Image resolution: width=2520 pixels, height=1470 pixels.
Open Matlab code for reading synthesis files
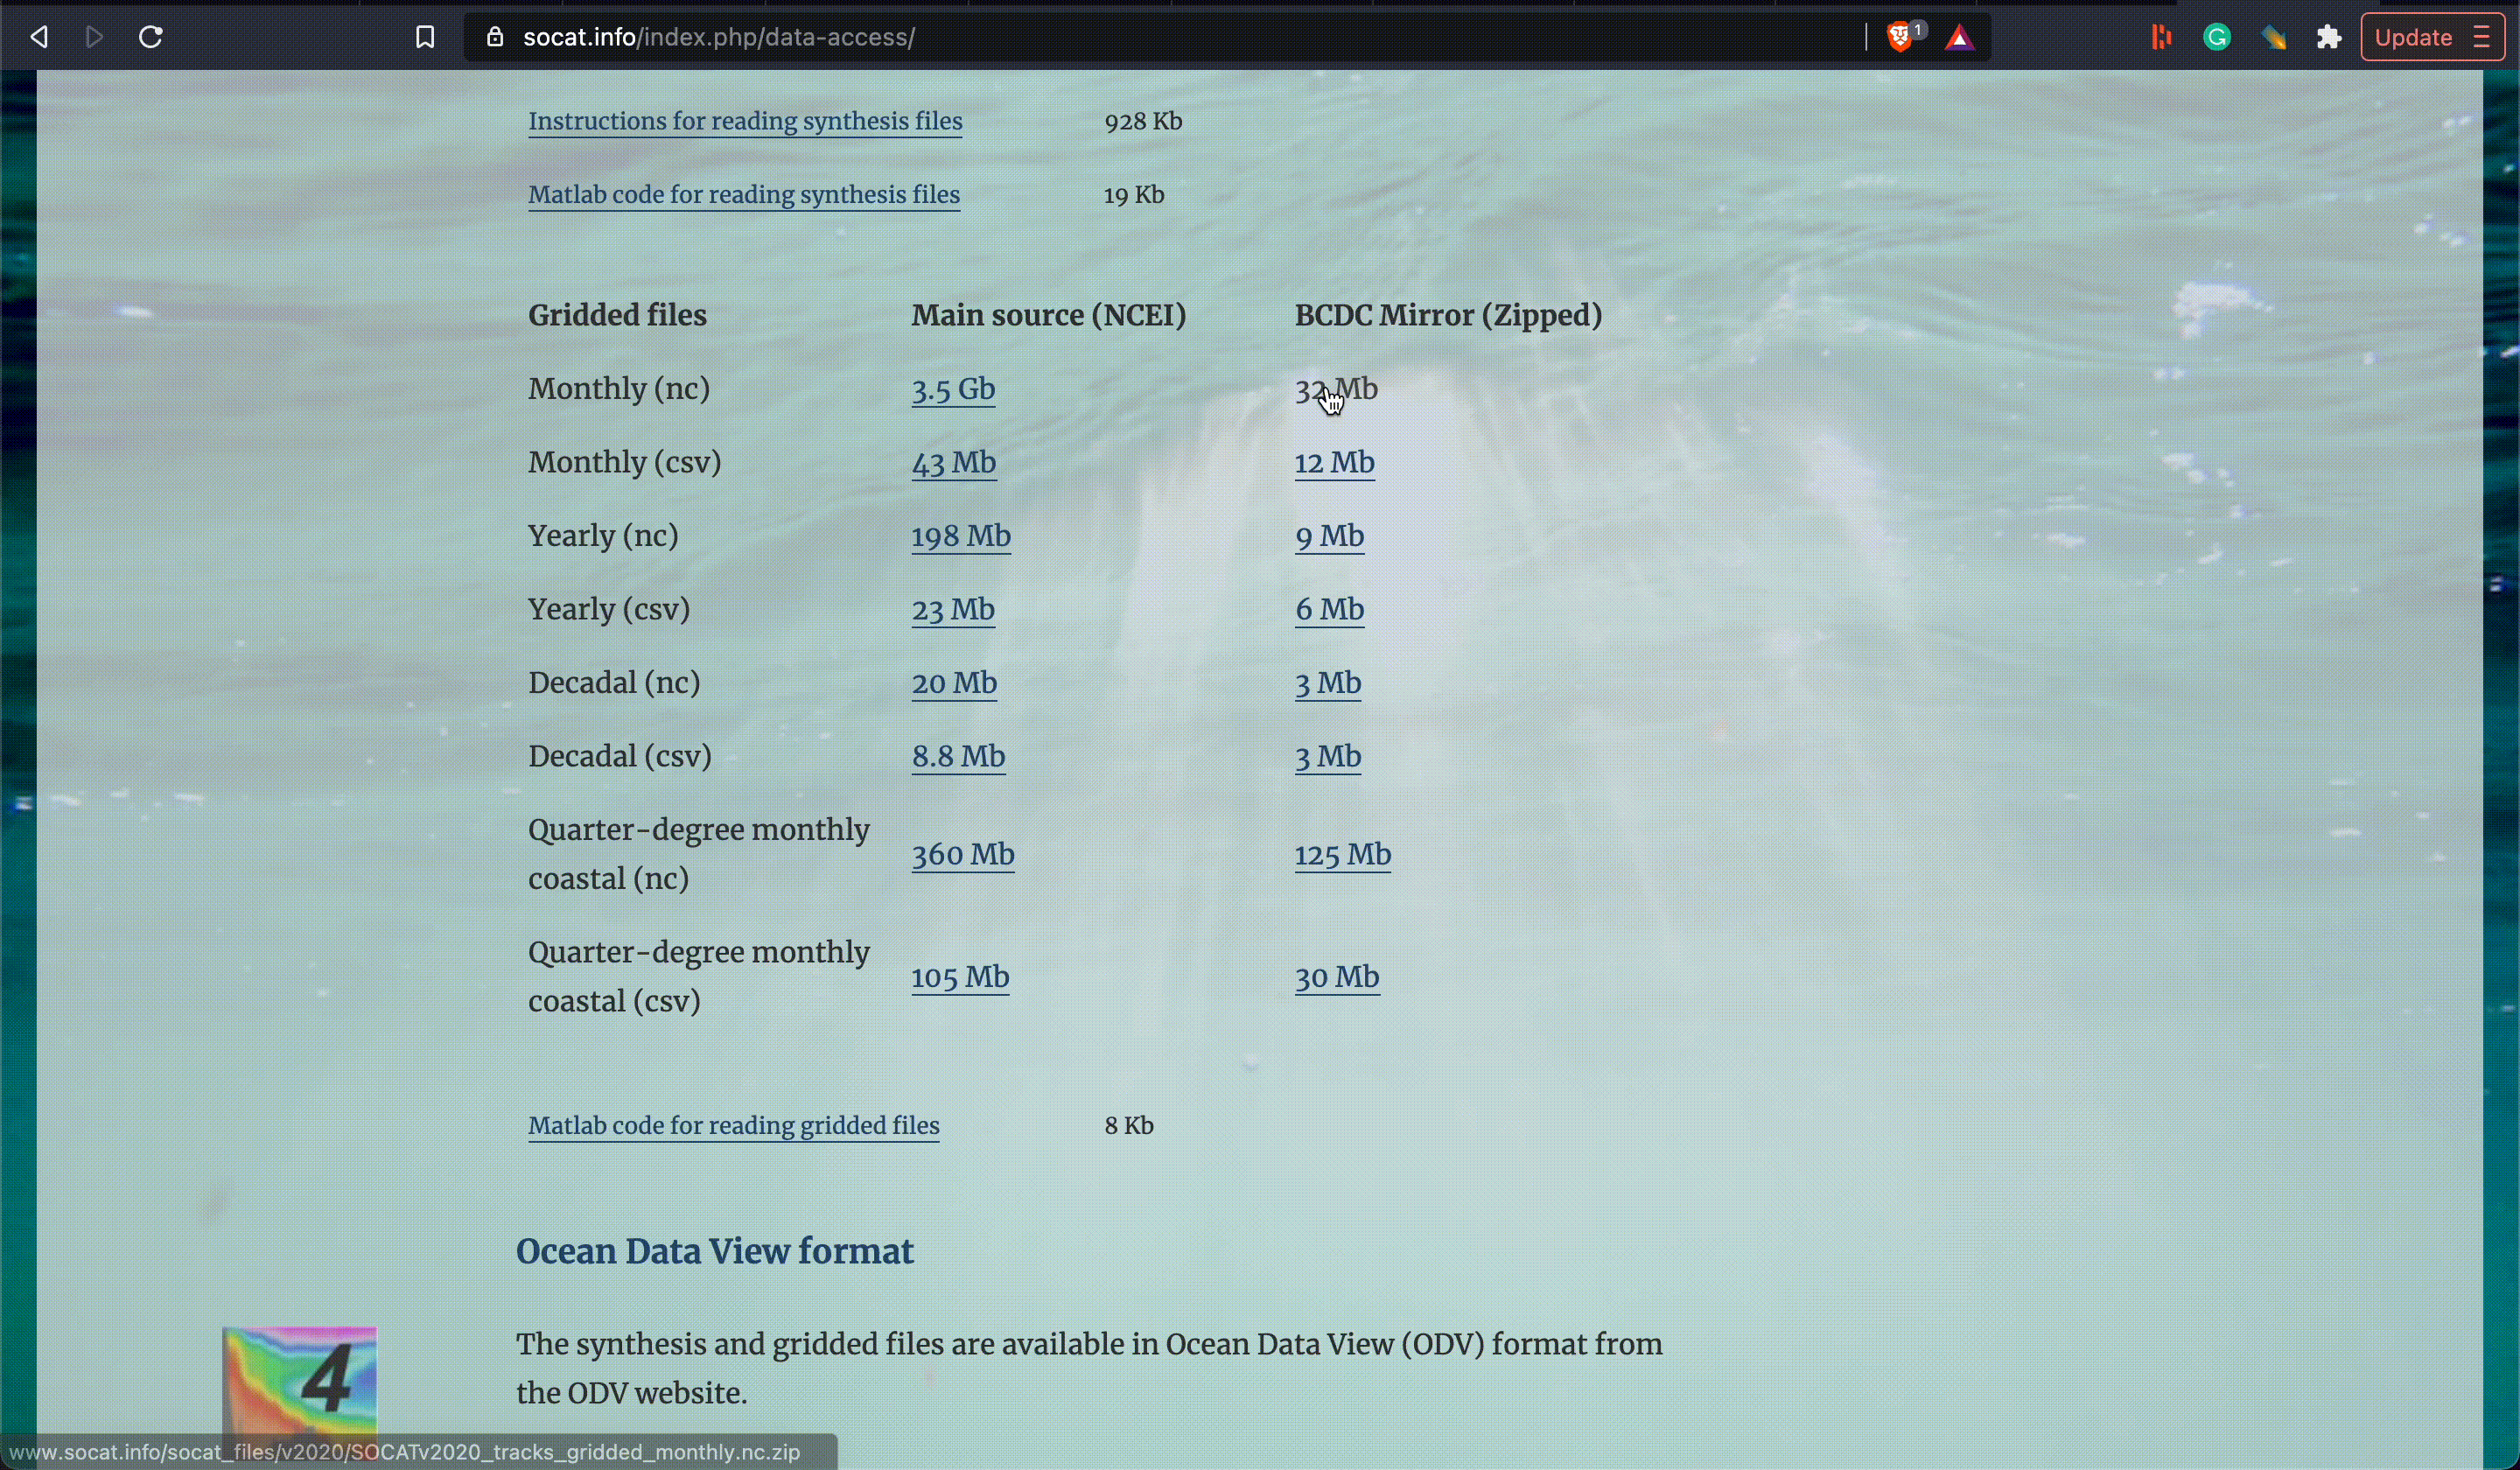pyautogui.click(x=744, y=195)
